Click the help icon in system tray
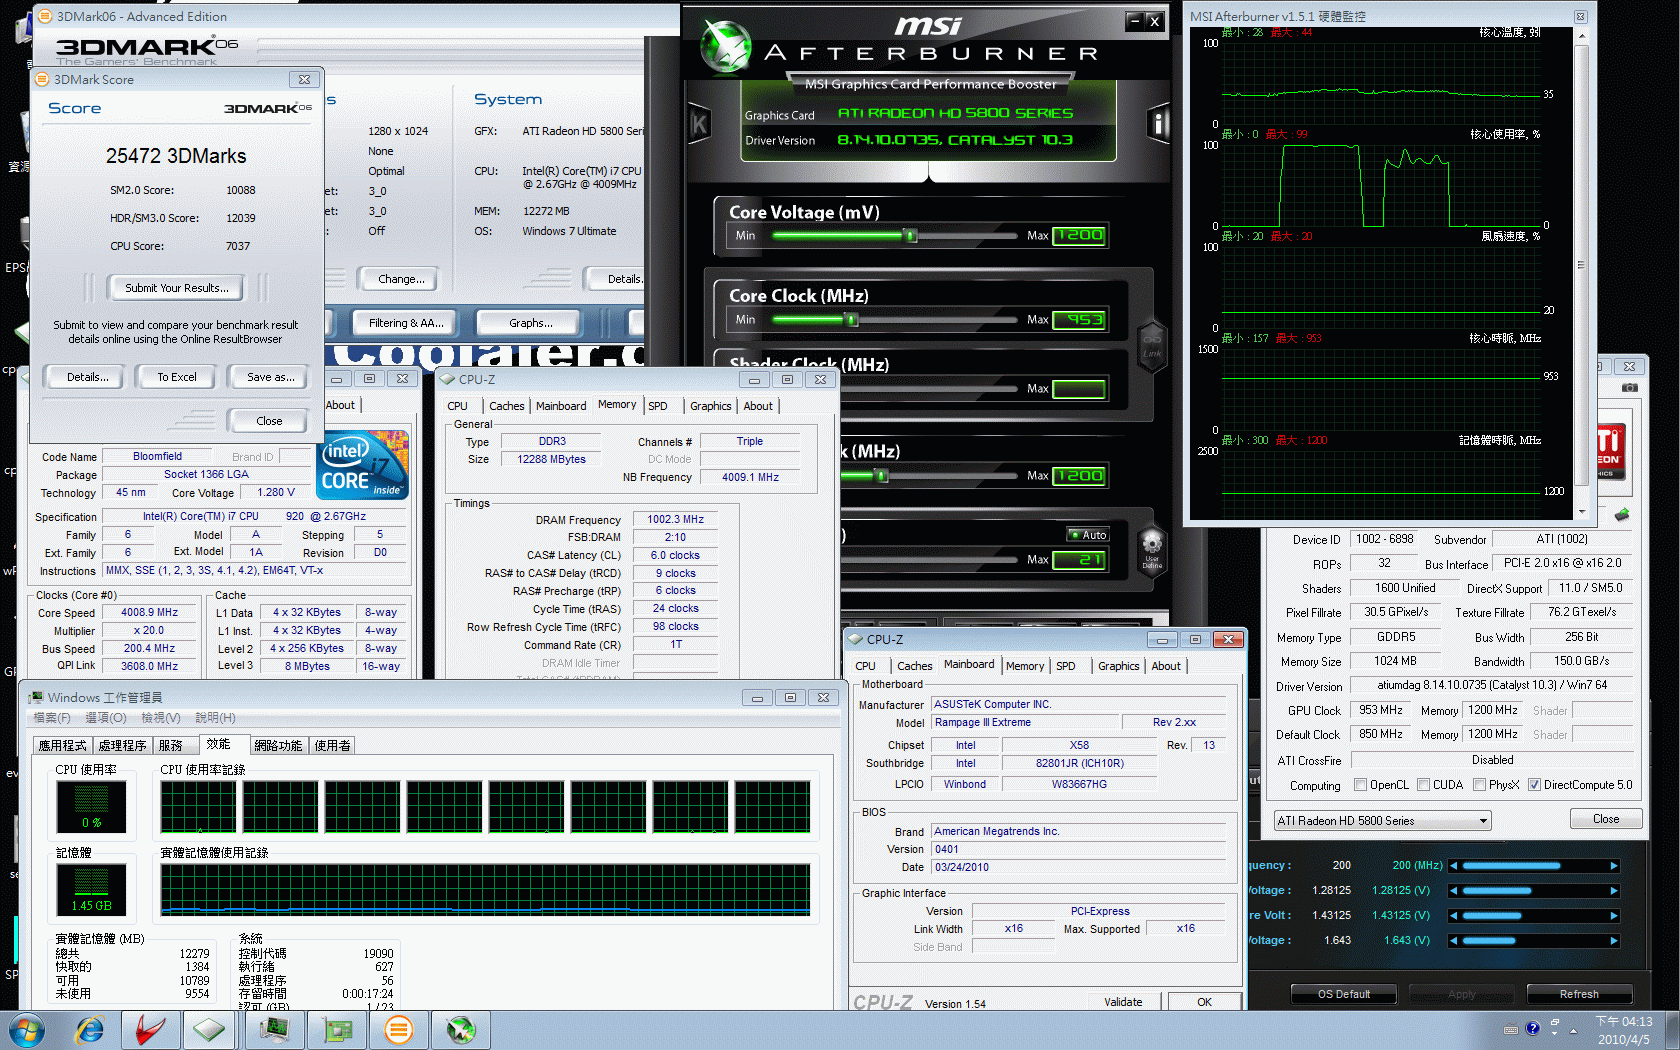This screenshot has width=1680, height=1050. pyautogui.click(x=1532, y=1028)
